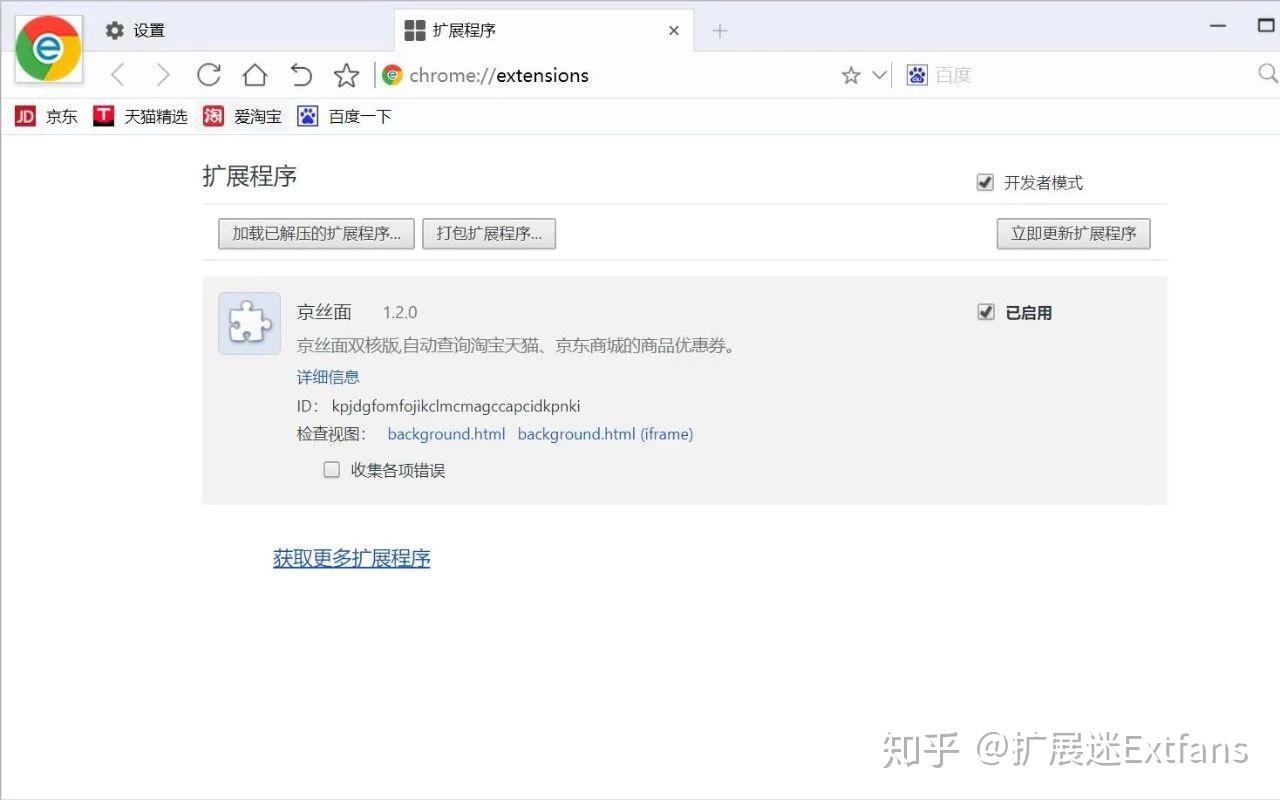Click the browser logo avatar icon

49,49
